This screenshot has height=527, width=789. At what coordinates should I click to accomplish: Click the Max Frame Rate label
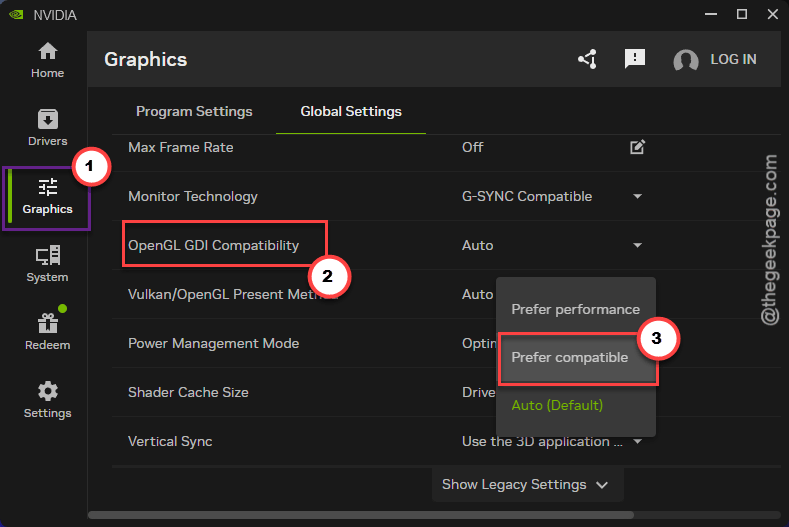click(x=181, y=147)
